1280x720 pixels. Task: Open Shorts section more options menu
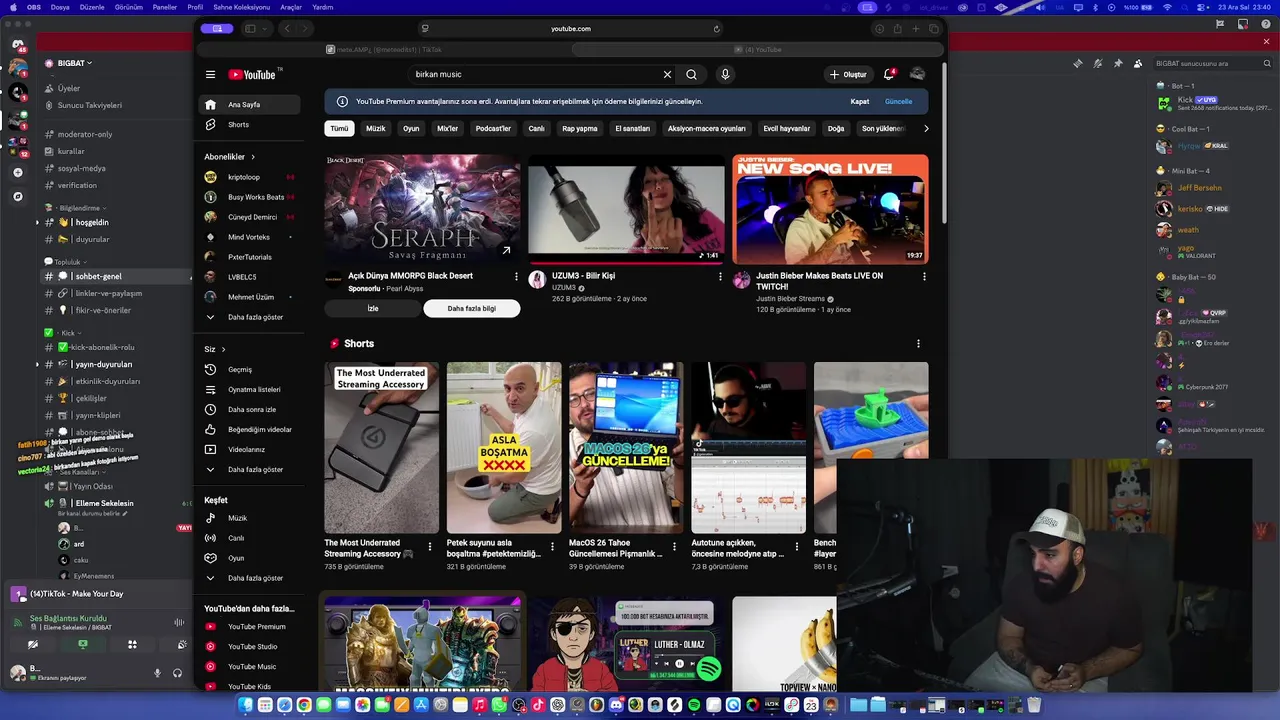pos(918,344)
